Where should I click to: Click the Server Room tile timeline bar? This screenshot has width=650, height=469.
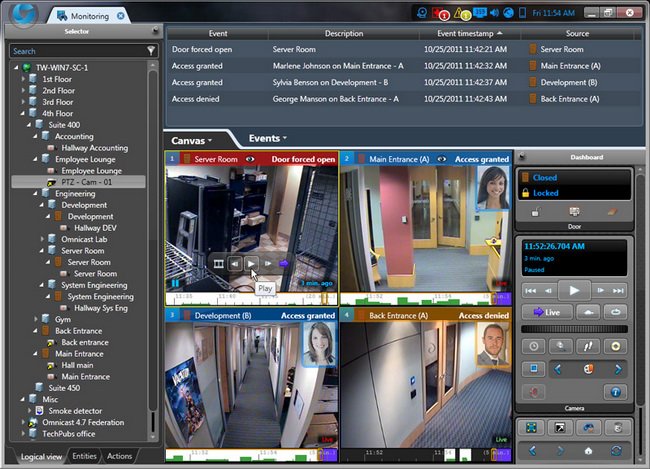(251, 299)
